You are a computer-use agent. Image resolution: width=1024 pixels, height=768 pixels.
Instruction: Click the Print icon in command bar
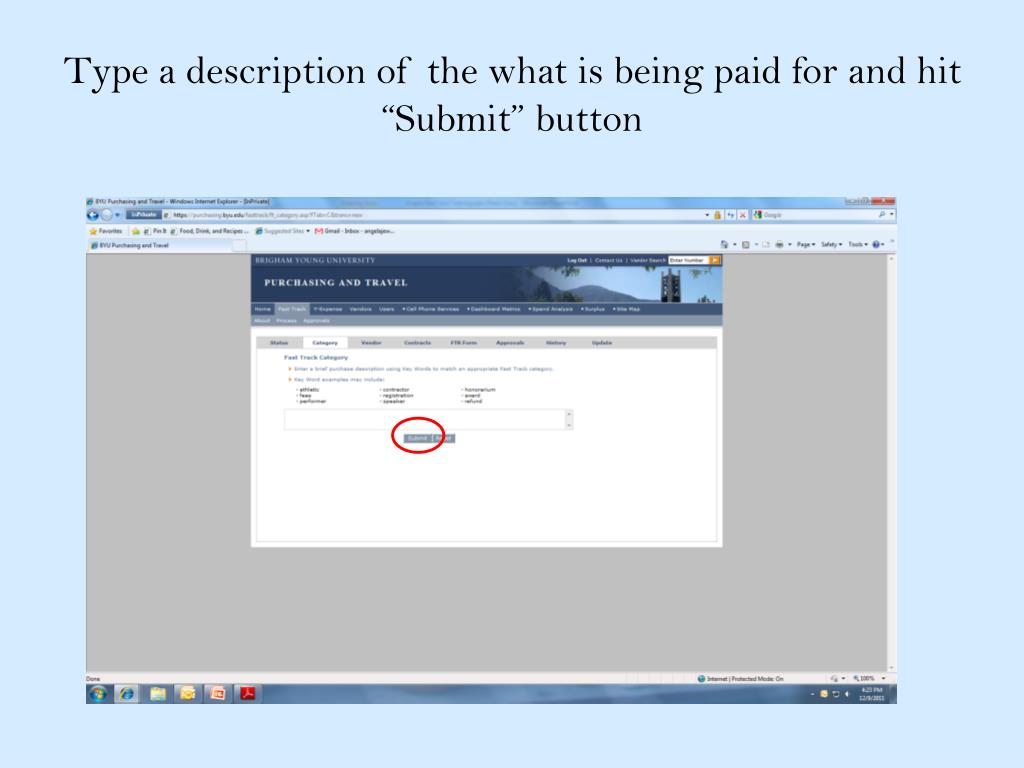coord(778,245)
